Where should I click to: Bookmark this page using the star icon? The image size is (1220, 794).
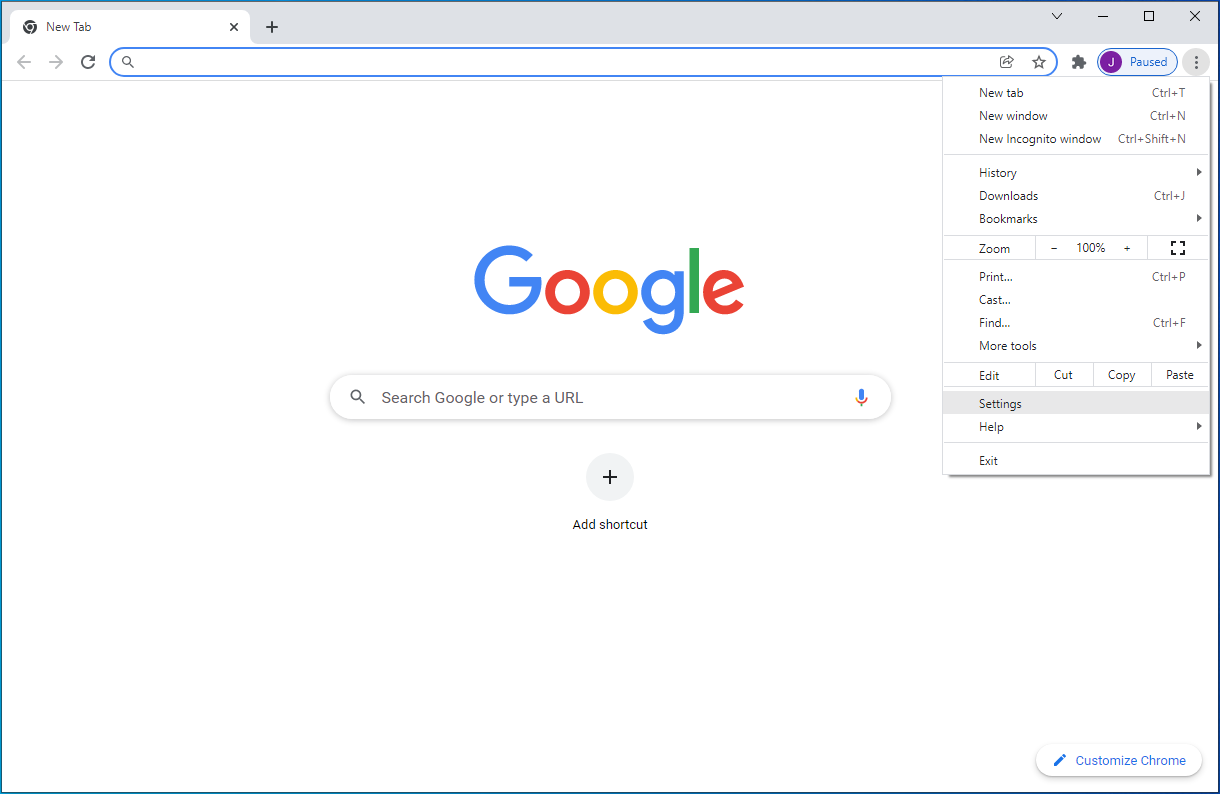pos(1039,61)
